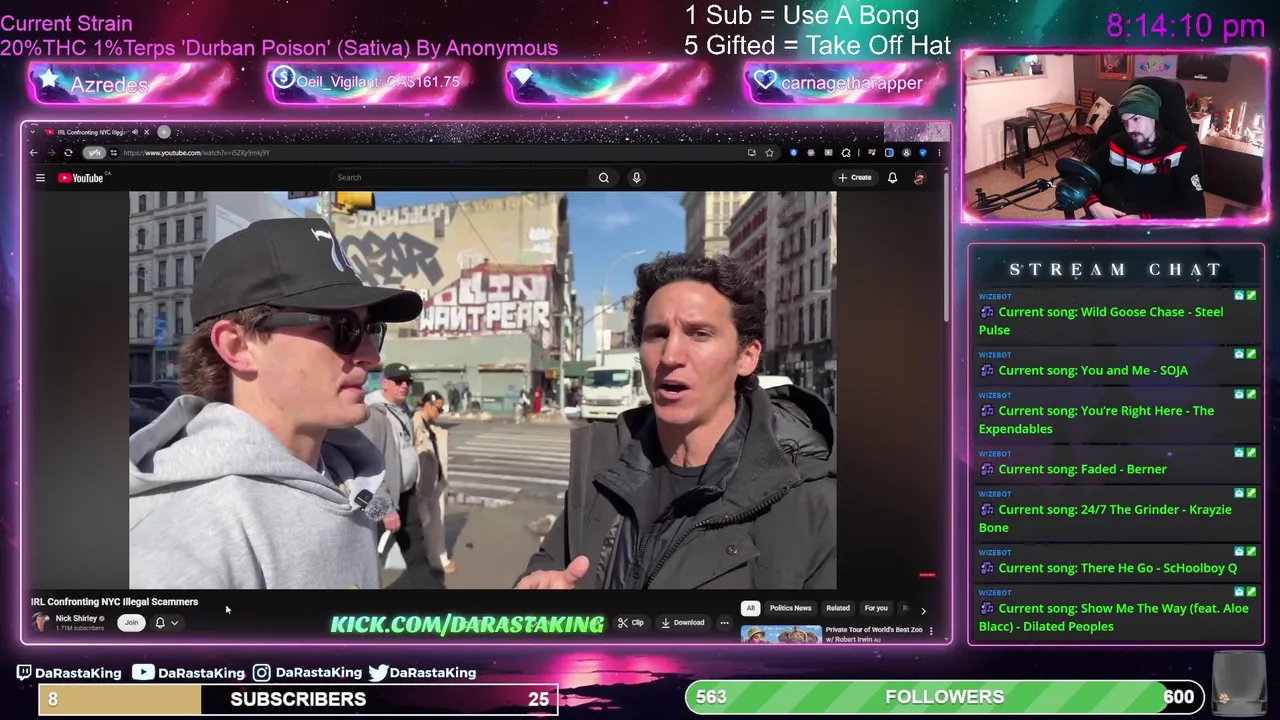Click the Instagram icon beside DaRastaKing
Screen dimensions: 1280x720
point(261,673)
